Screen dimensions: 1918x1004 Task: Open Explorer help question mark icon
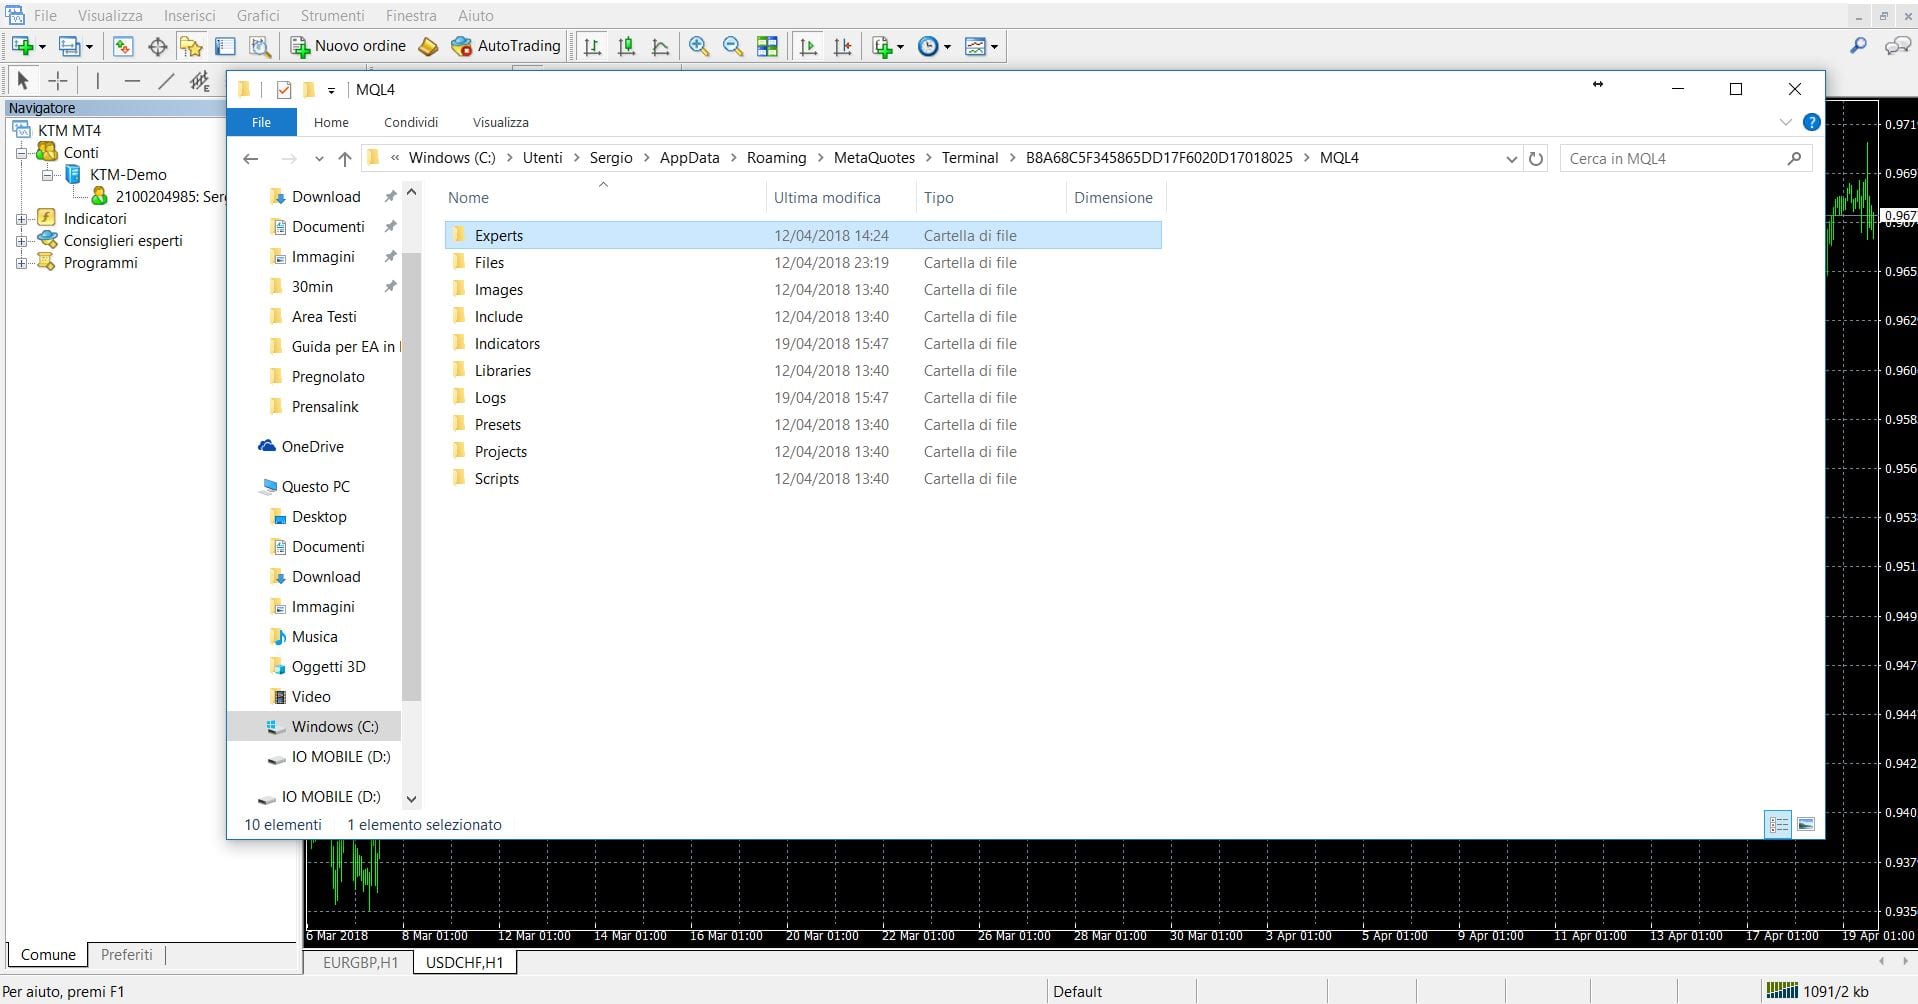coord(1811,122)
